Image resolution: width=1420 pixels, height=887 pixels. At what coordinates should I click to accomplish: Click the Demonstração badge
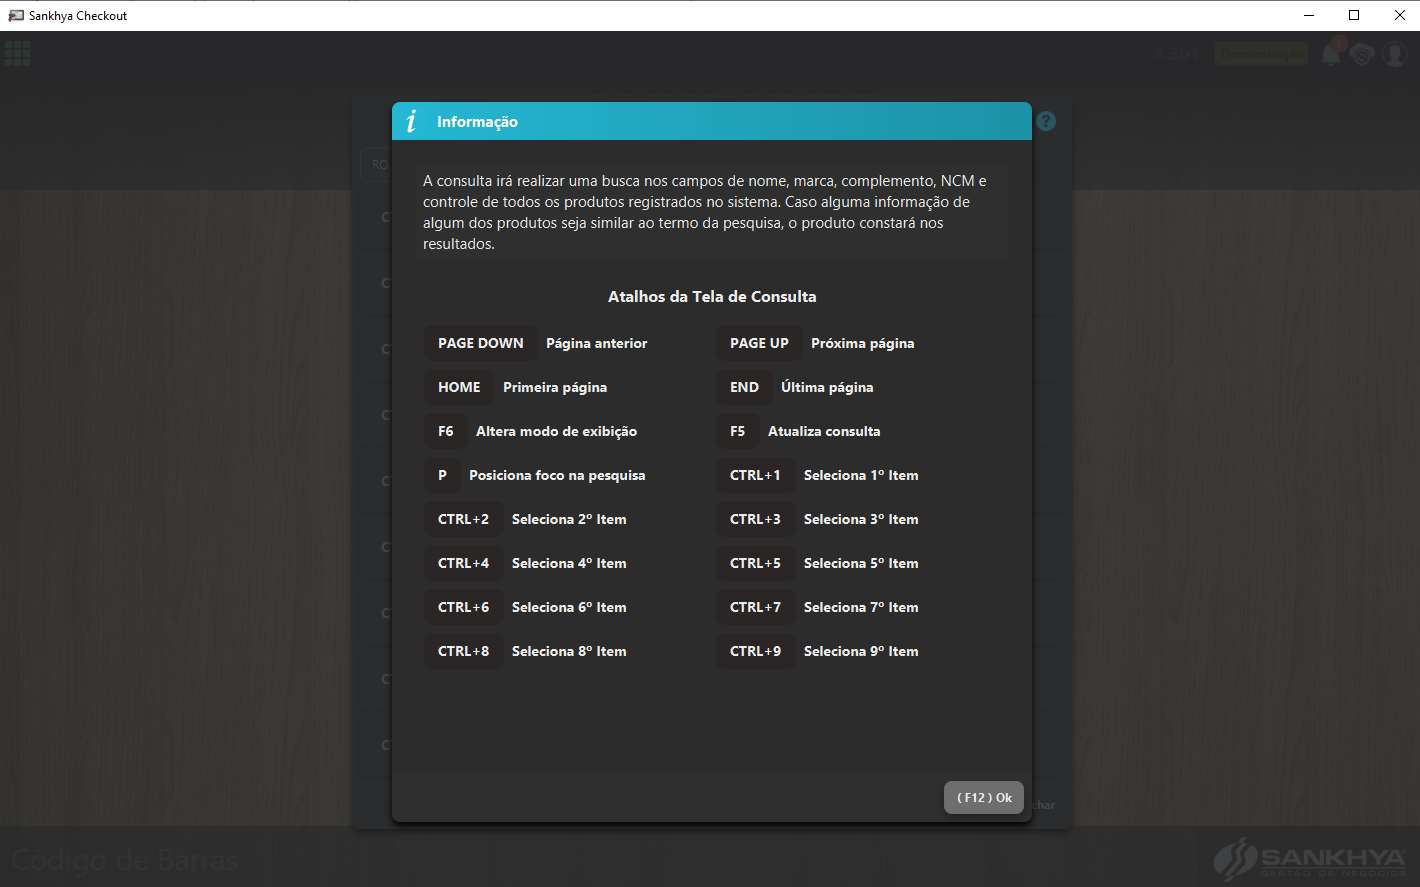pyautogui.click(x=1261, y=53)
